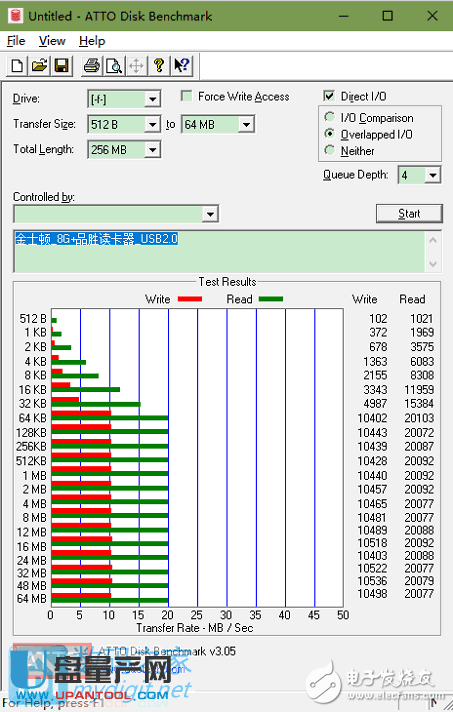The image size is (453, 712).
Task: Toggle the Direct I/O checkbox
Action: (x=329, y=96)
